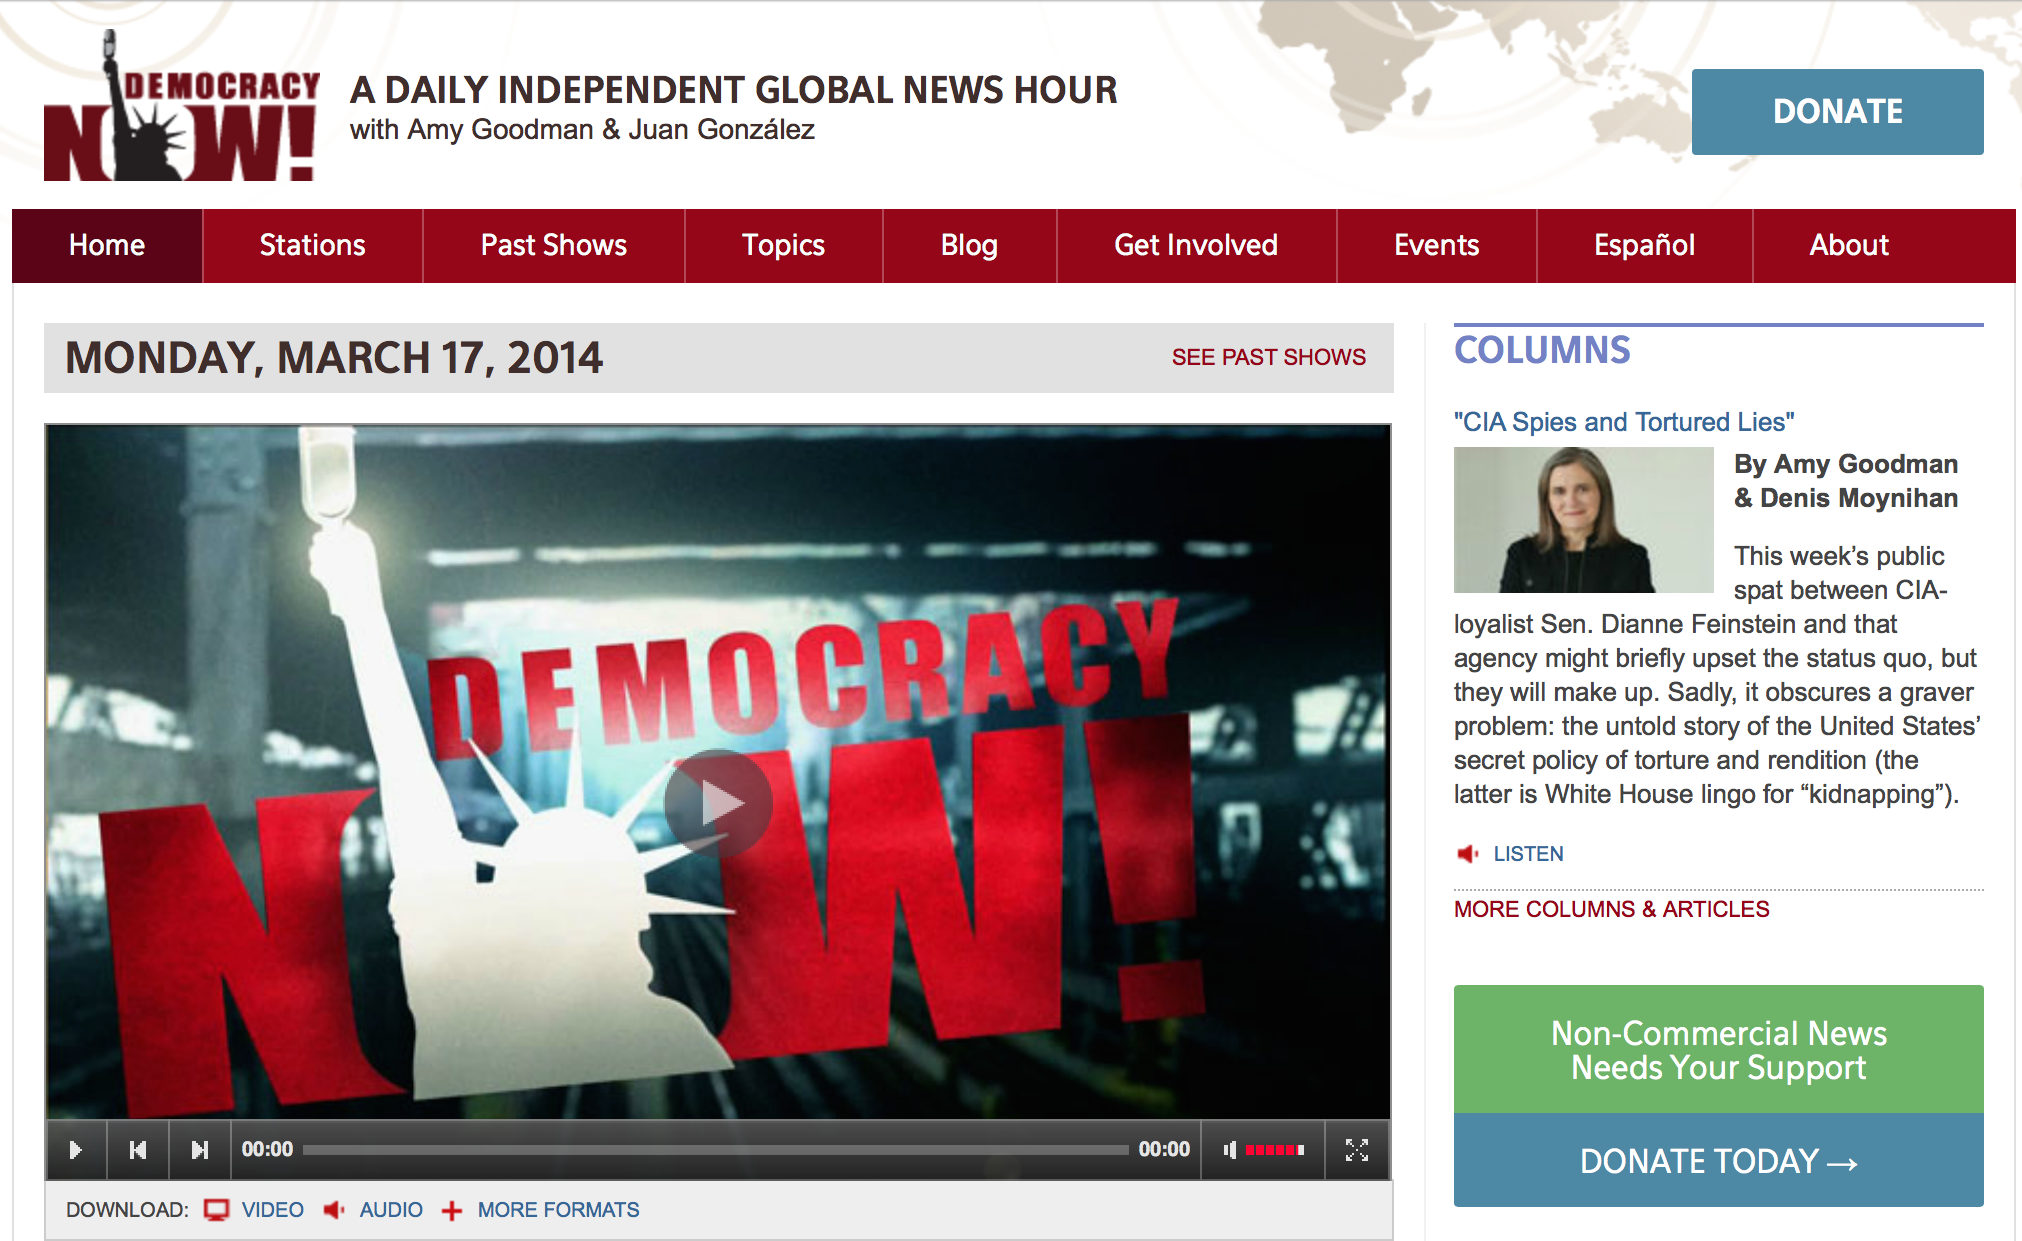Adjust the red volume level bar
The height and width of the screenshot is (1241, 2022).
pos(1275,1150)
